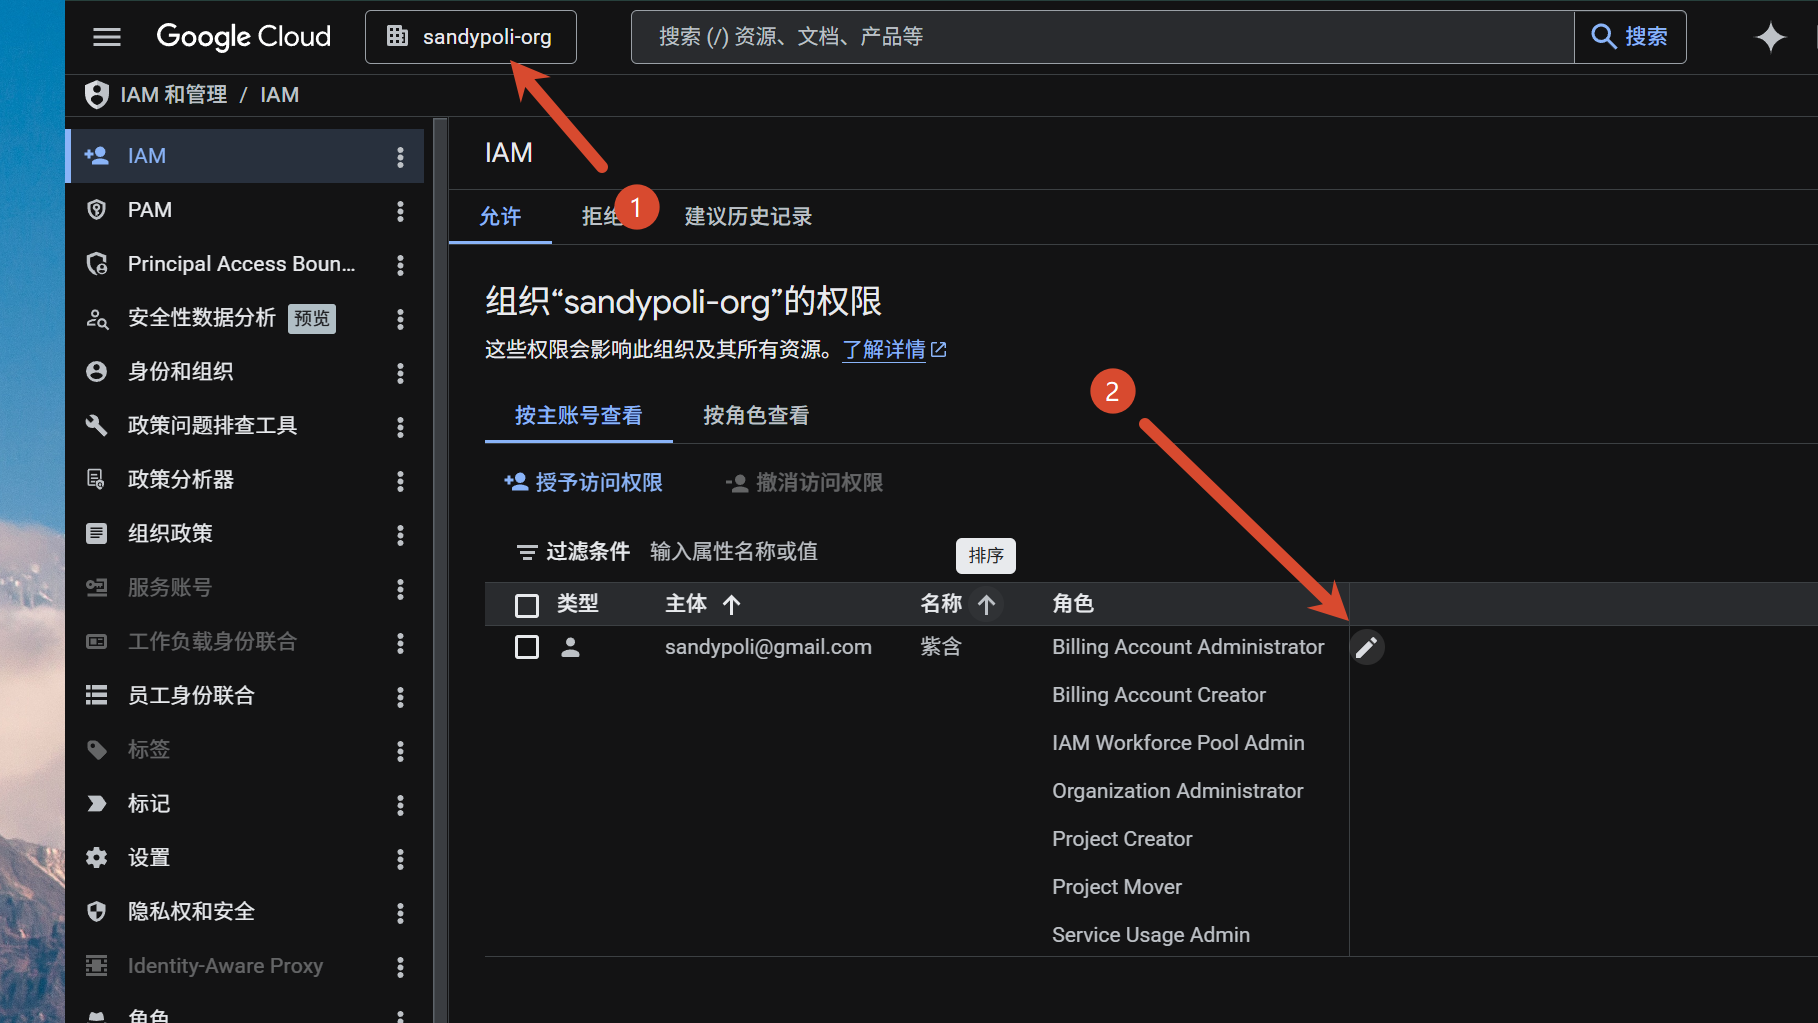Screen dimensions: 1818x1023
Task: Click Identity-Aware Proxy sidebar icon
Action: pos(97,966)
